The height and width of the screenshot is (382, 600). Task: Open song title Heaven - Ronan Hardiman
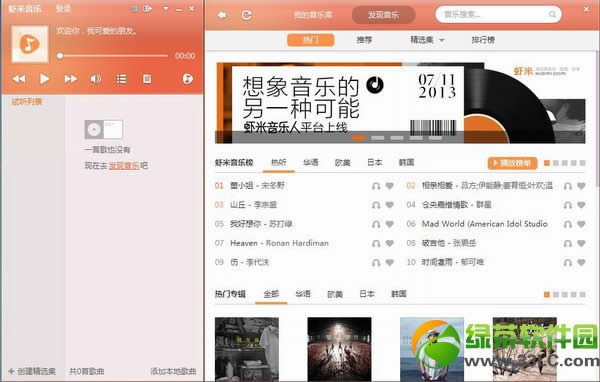pyautogui.click(x=279, y=243)
